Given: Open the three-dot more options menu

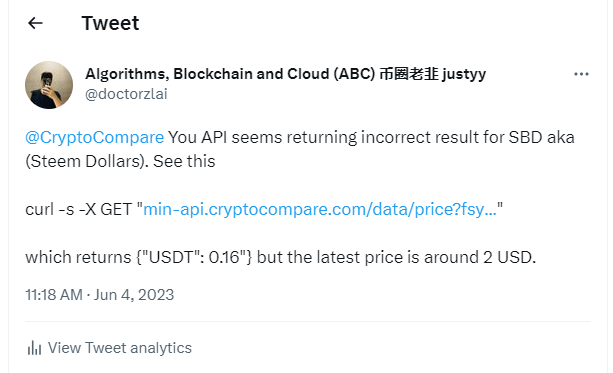Looking at the screenshot, I should [x=581, y=74].
